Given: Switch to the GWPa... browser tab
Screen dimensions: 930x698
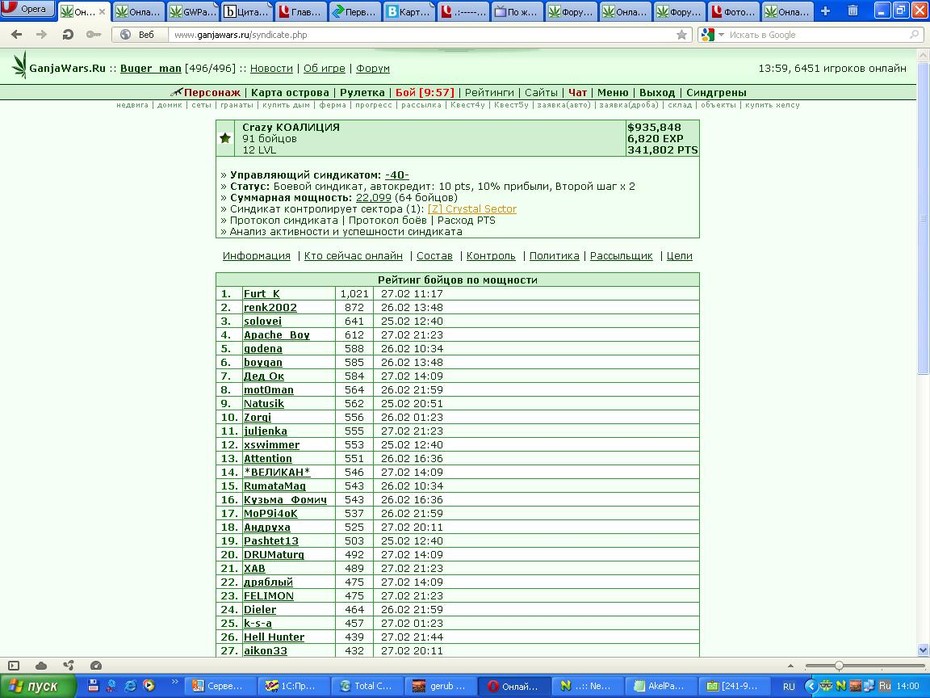Looking at the screenshot, I should (193, 11).
